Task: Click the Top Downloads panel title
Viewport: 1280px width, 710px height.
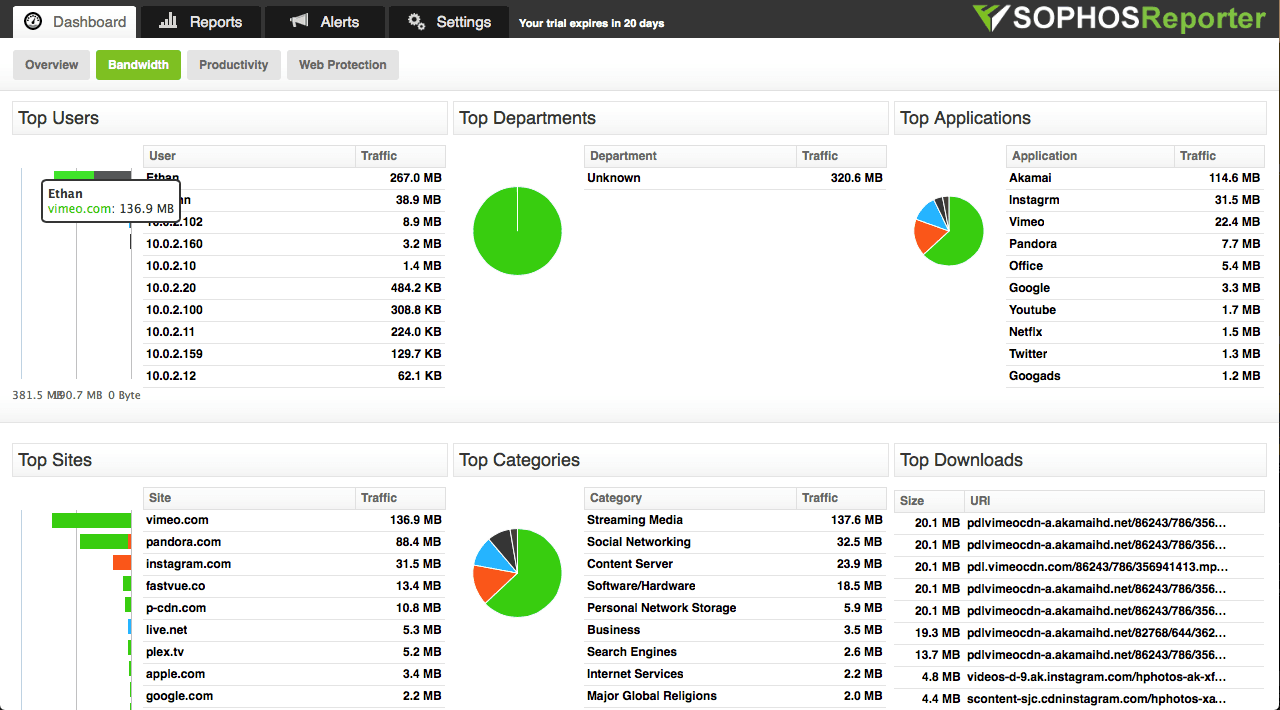Action: click(x=961, y=460)
